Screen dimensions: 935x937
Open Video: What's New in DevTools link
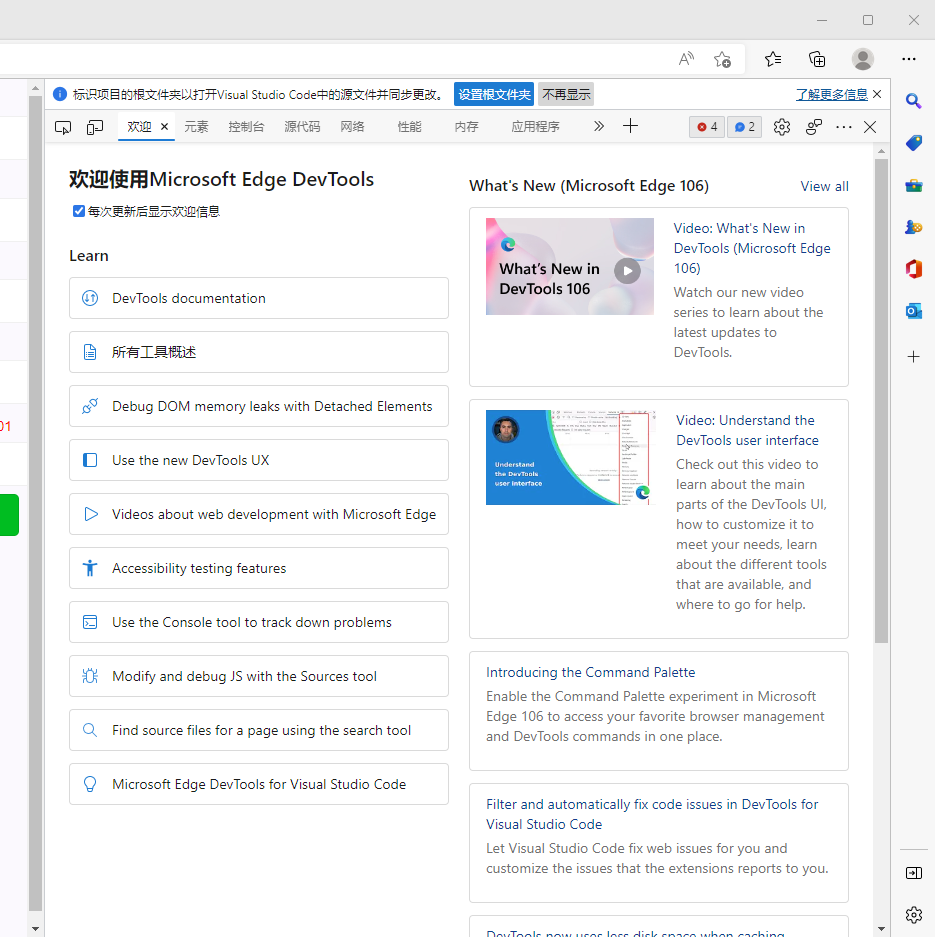click(752, 248)
